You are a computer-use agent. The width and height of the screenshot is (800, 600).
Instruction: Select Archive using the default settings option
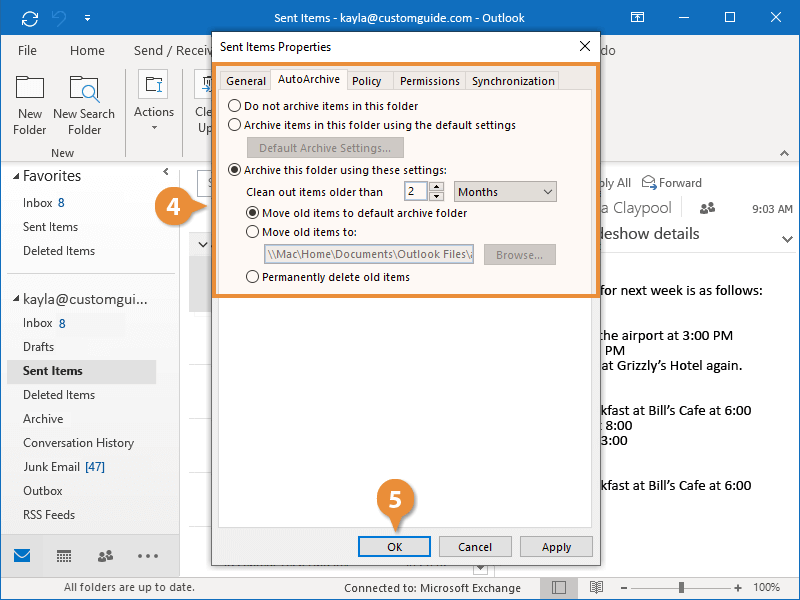pyautogui.click(x=372, y=125)
